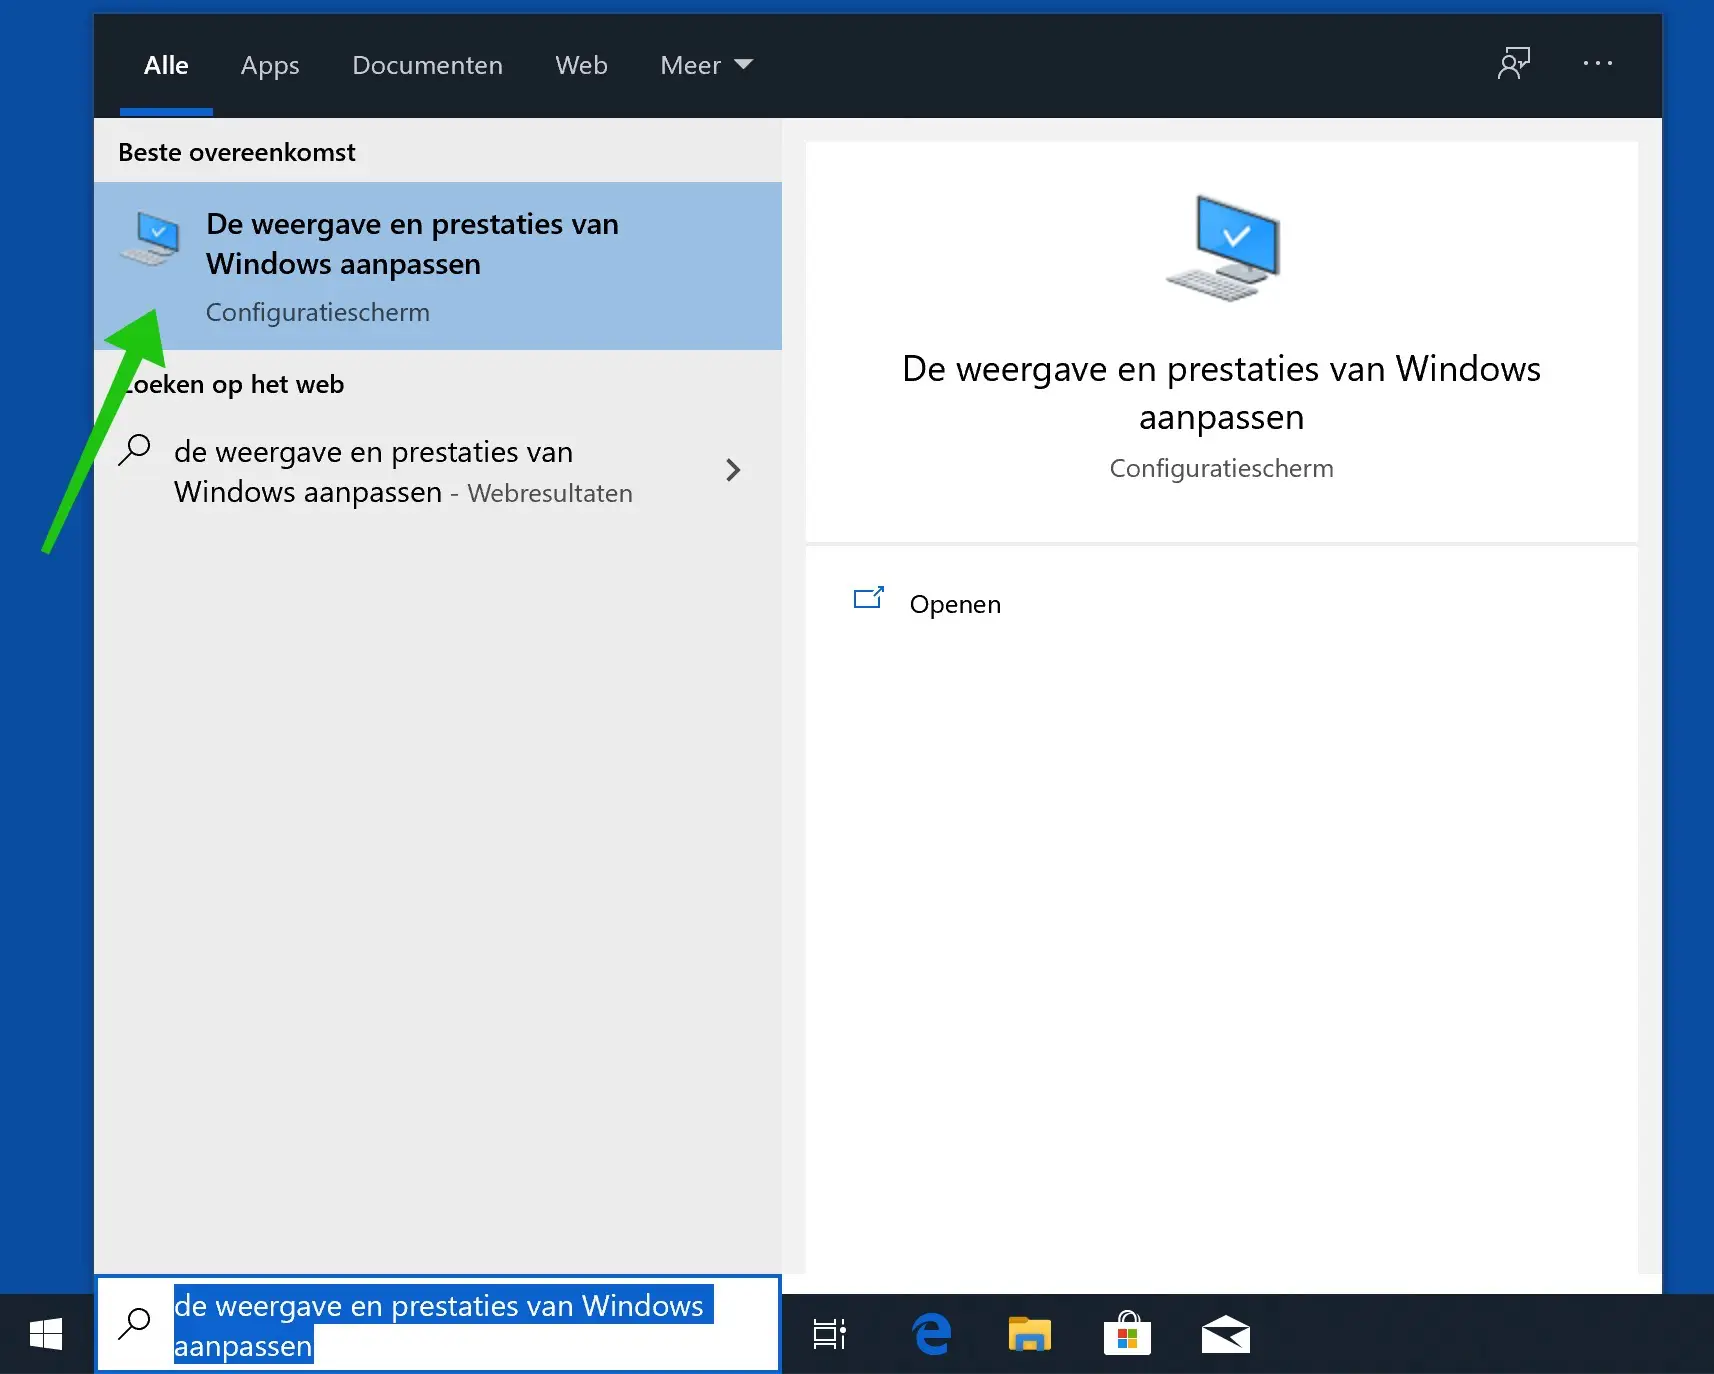Viewport: 1714px width, 1374px height.
Task: Launch Microsoft Edge from the taskbar
Action: 931,1334
